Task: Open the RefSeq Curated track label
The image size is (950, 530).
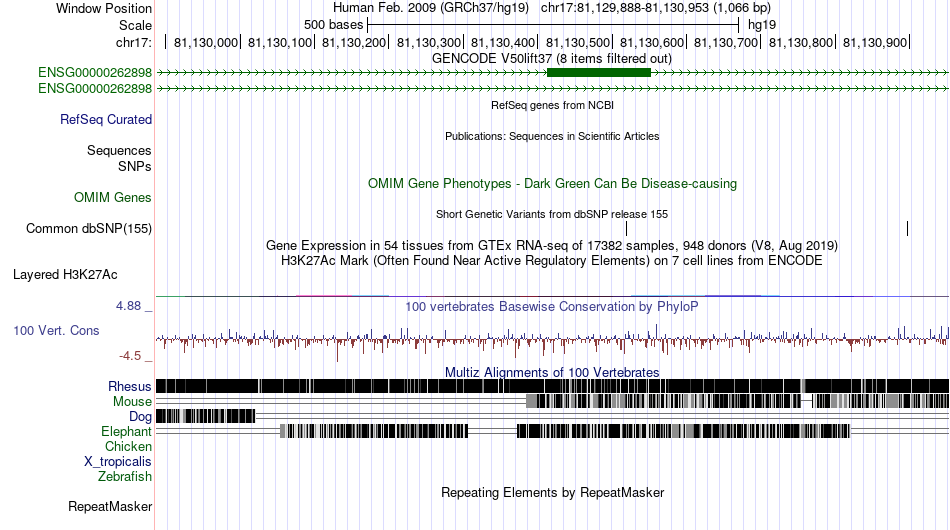Action: 106,119
